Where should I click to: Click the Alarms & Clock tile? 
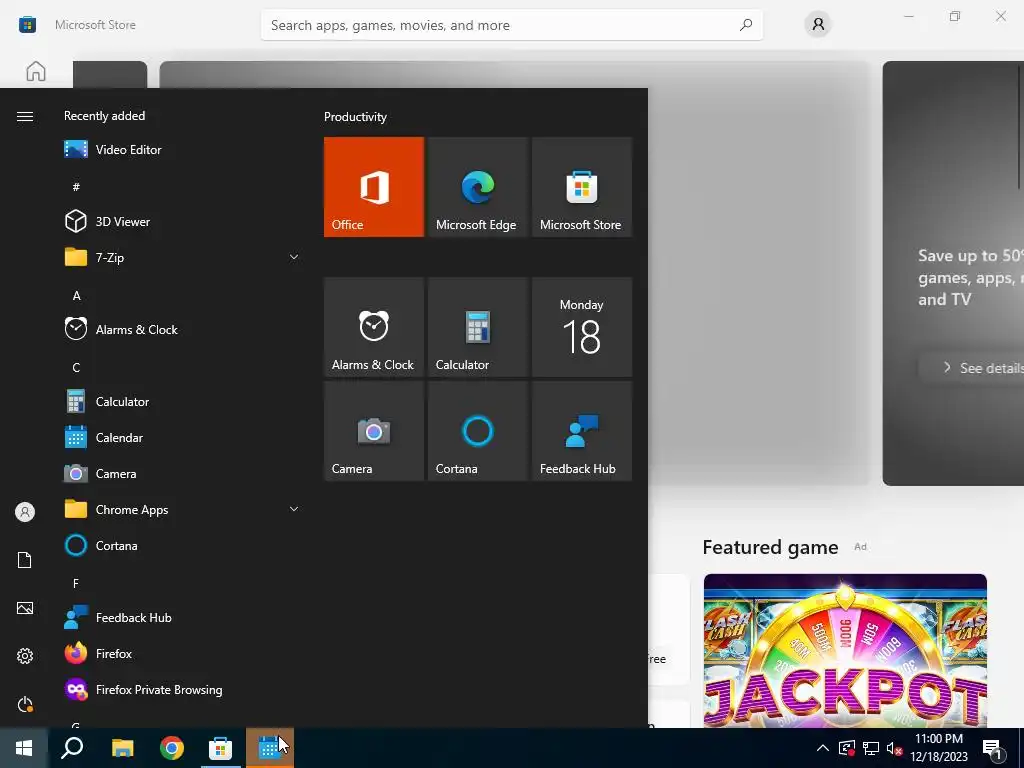pos(374,327)
